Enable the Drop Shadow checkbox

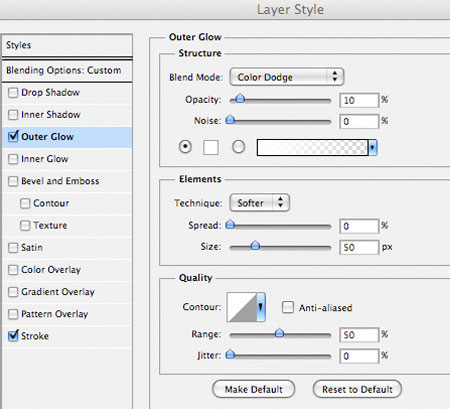(x=13, y=93)
